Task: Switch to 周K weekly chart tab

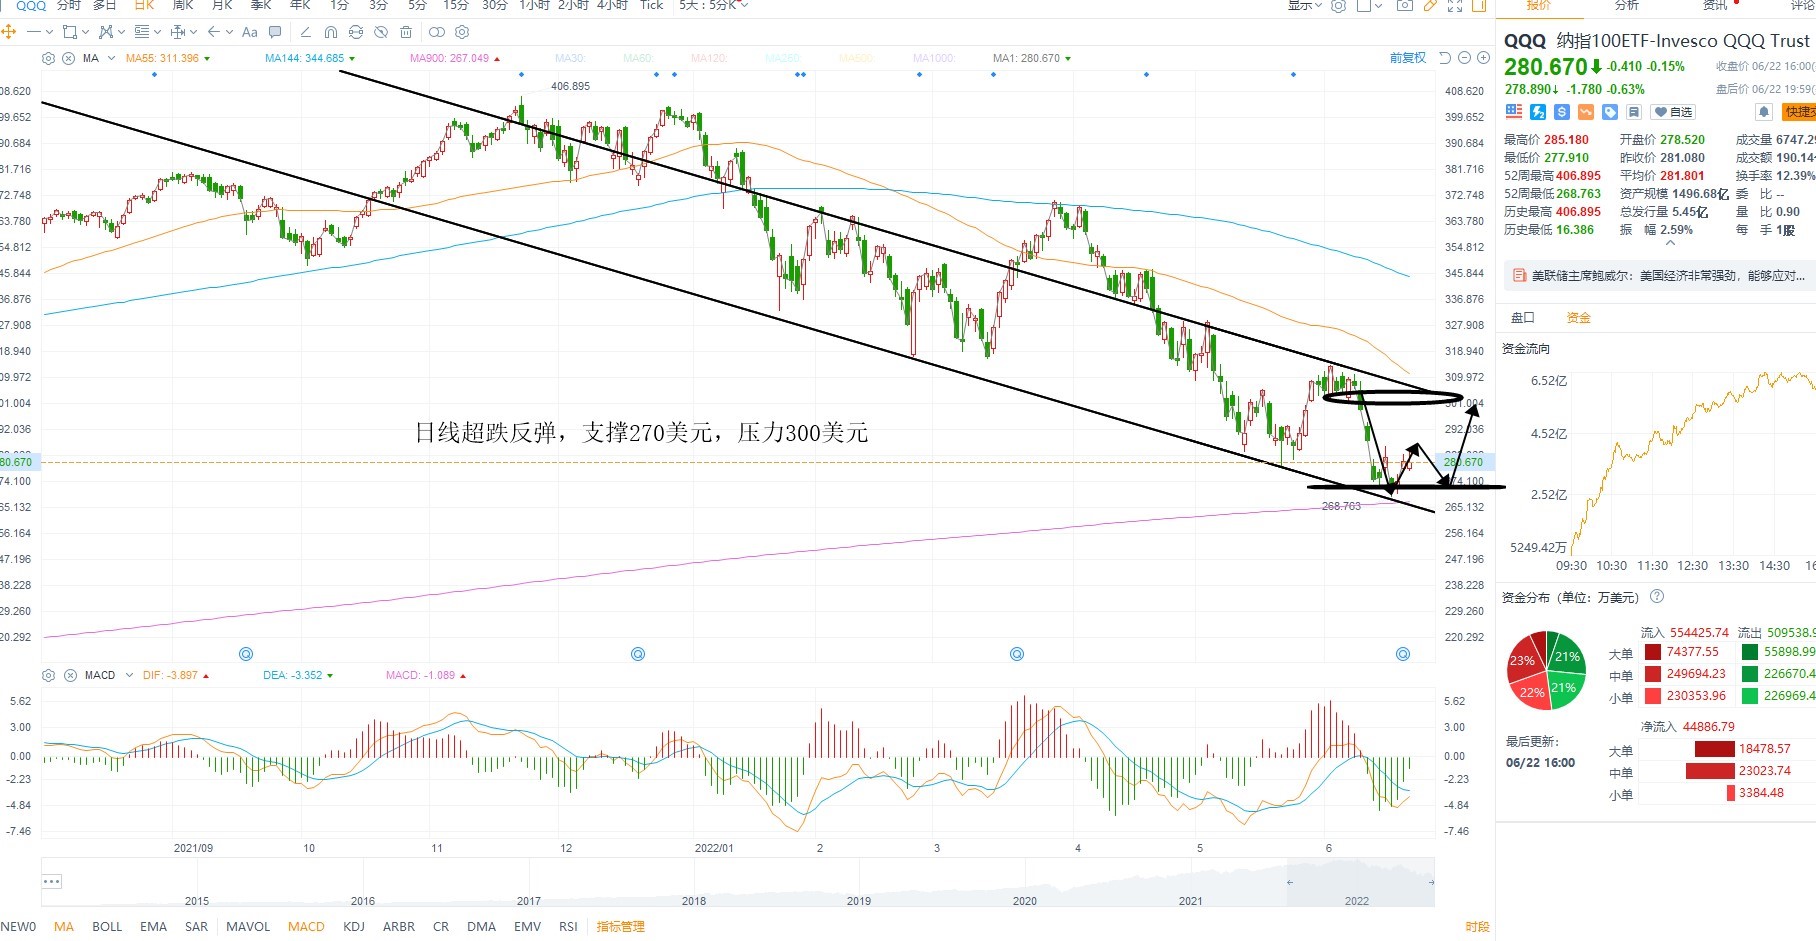Action: pos(183,5)
